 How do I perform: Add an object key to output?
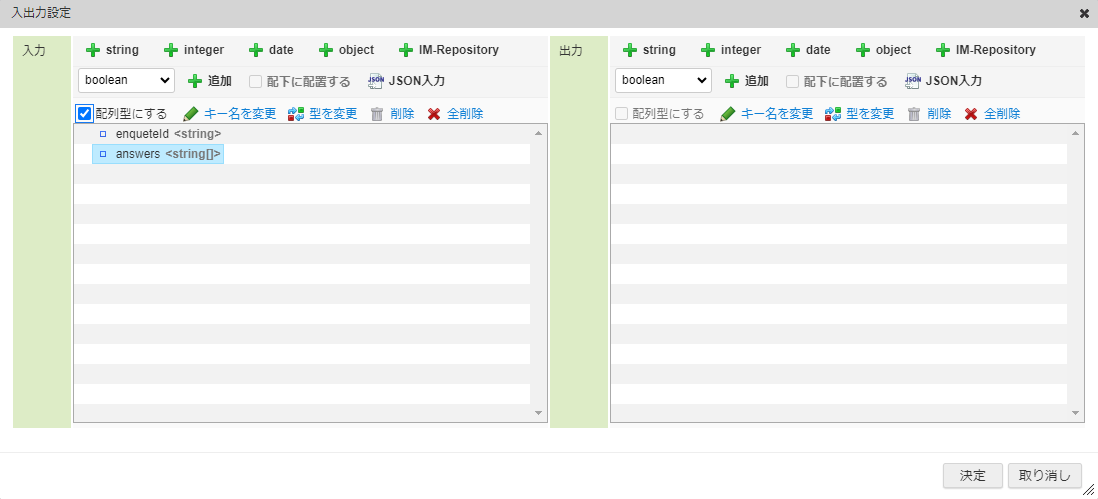(x=883, y=50)
